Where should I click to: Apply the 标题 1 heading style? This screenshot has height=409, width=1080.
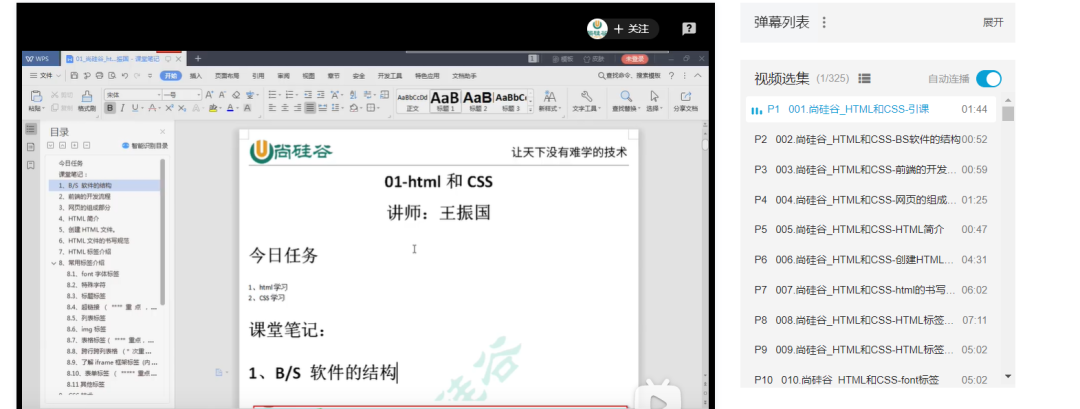tap(445, 101)
